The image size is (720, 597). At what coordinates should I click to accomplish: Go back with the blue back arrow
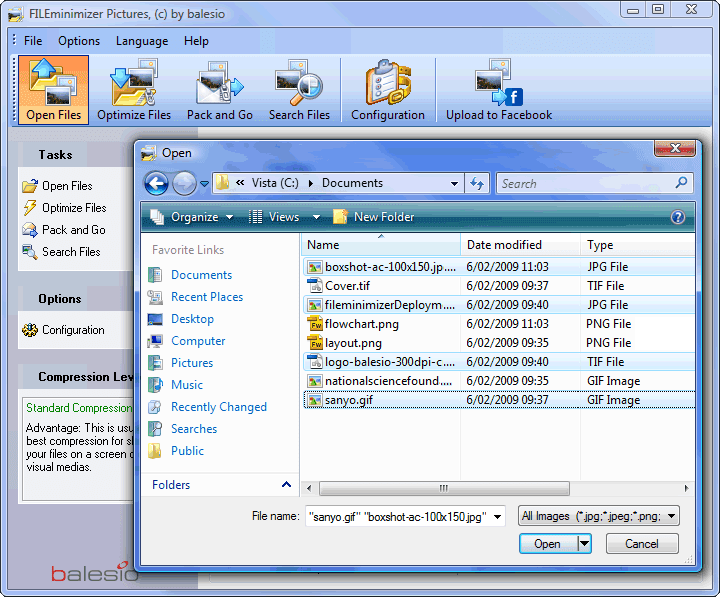(x=156, y=184)
